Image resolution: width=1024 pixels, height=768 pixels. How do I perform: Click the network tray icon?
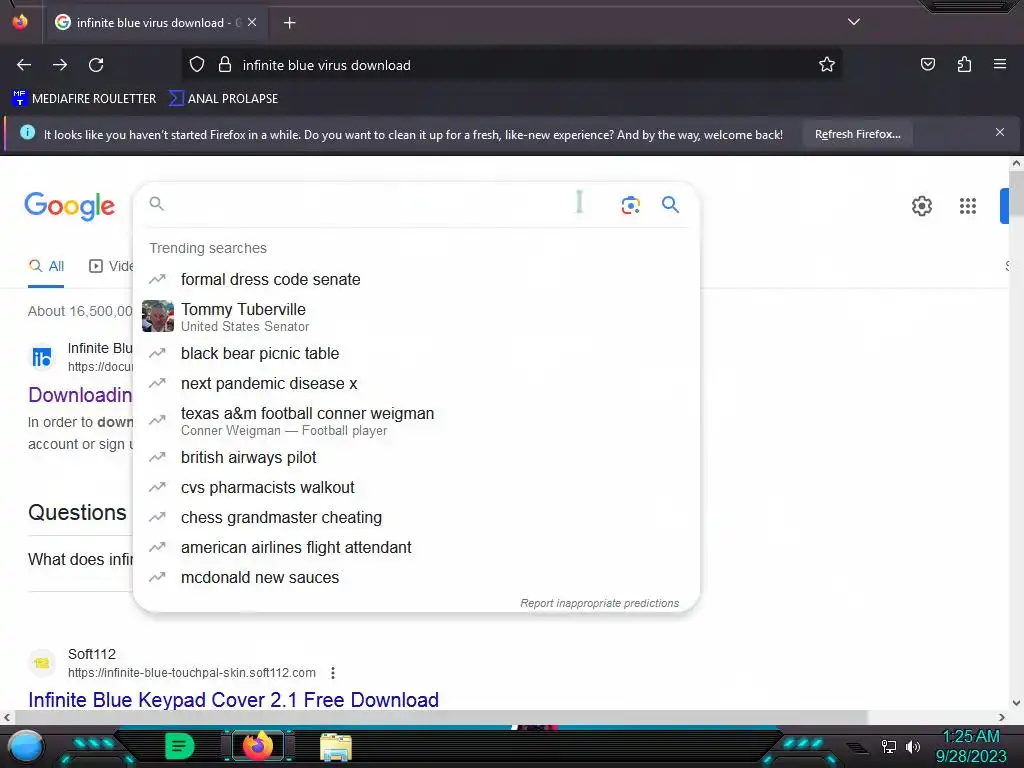pos(888,746)
